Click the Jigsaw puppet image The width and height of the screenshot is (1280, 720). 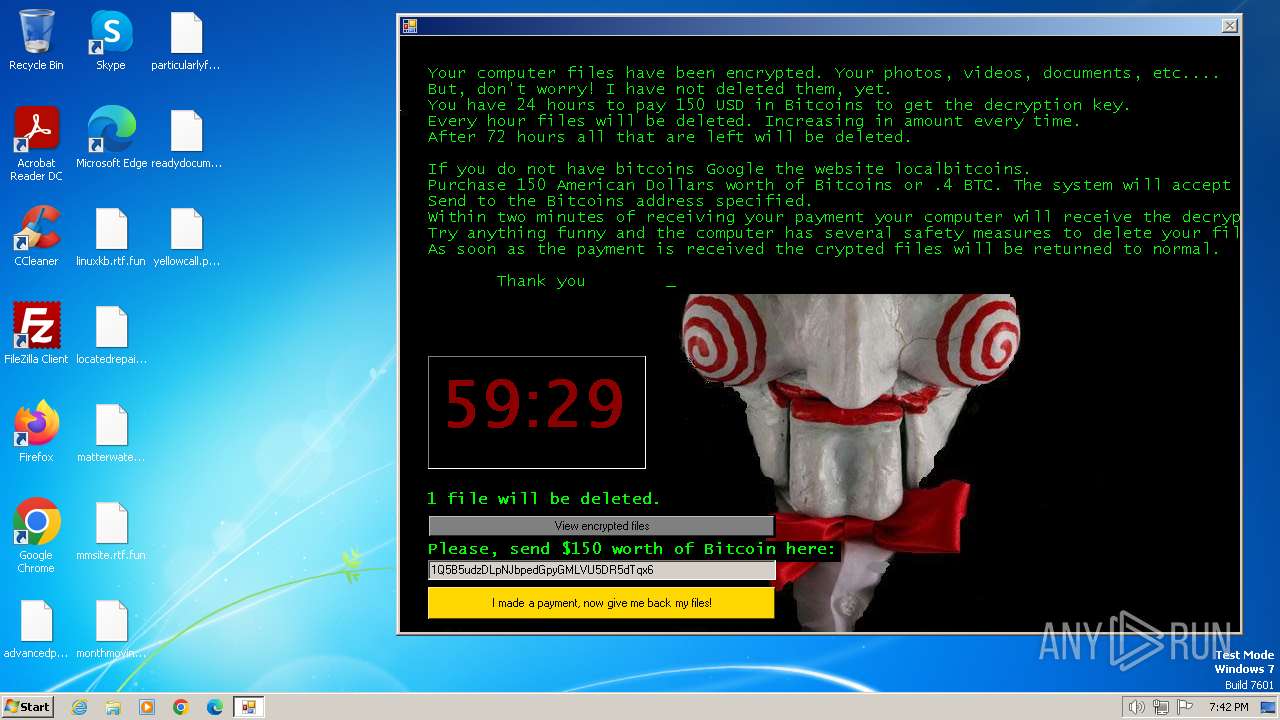click(x=850, y=462)
